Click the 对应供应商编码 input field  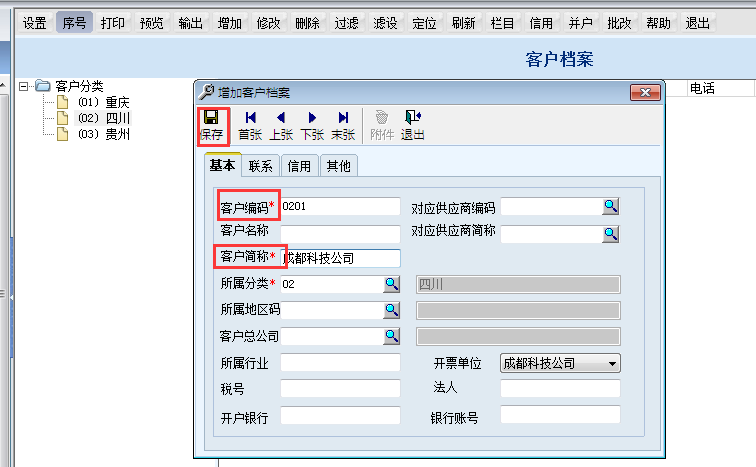click(552, 206)
